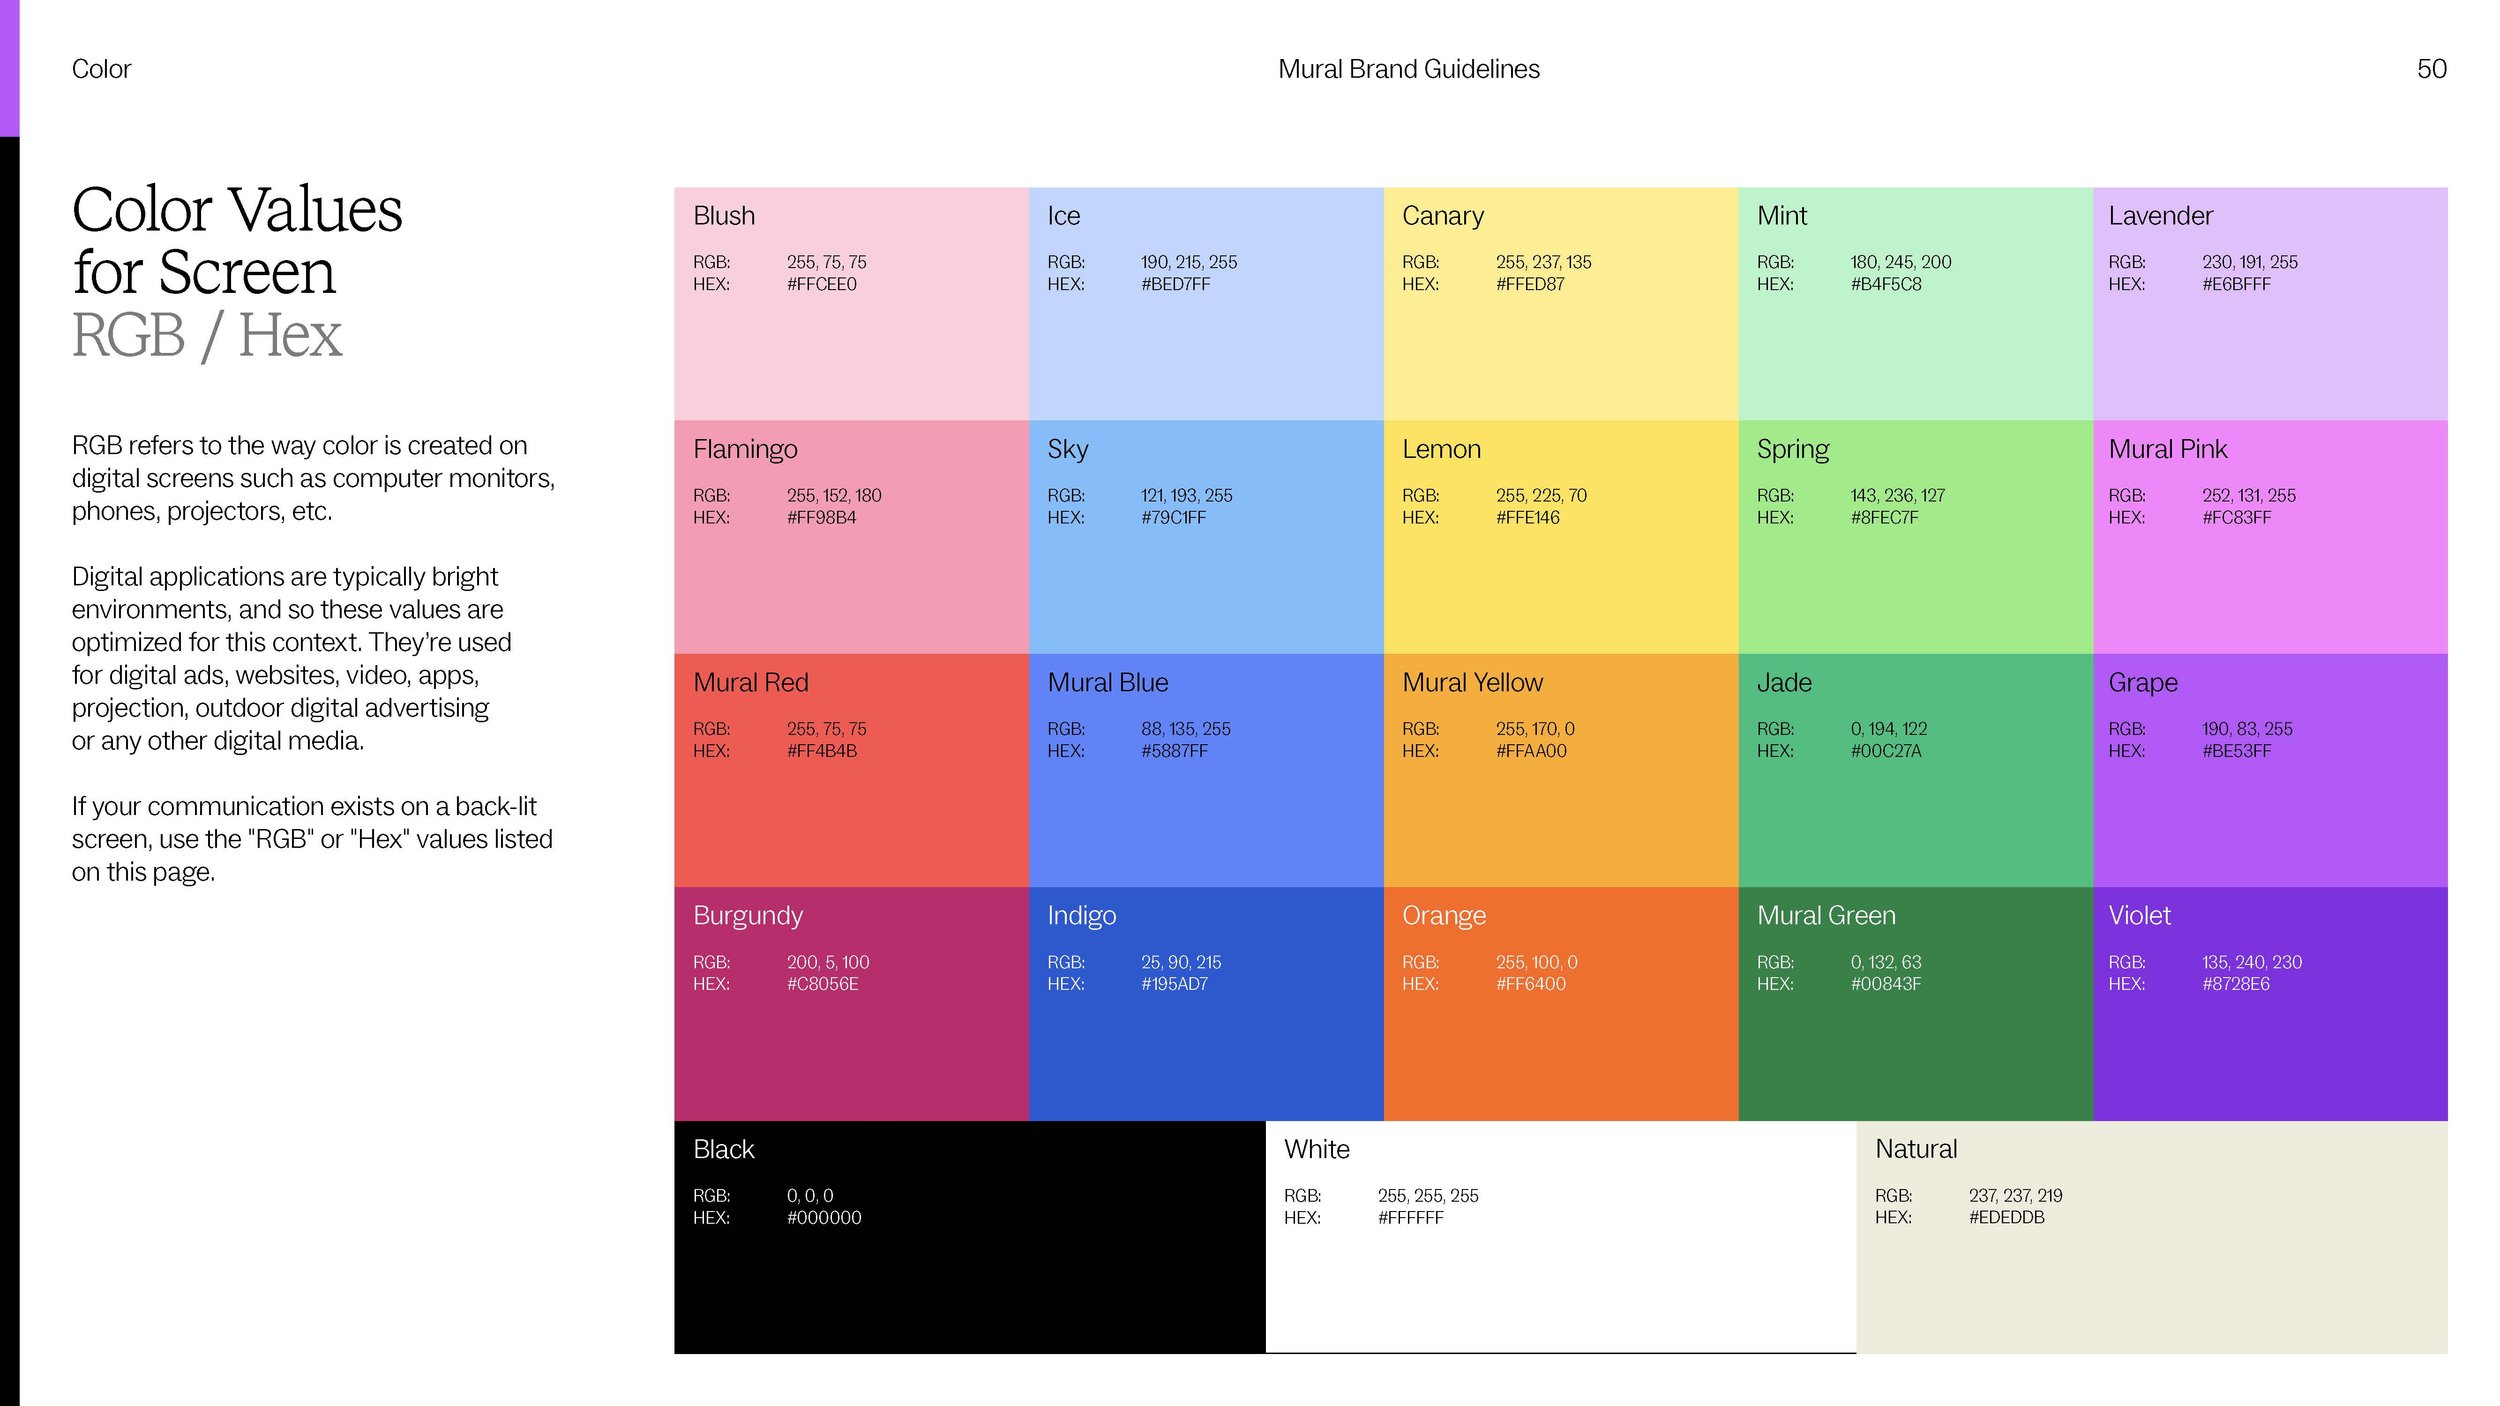Select RGB value 255, 237, 135
Image resolution: width=2500 pixels, height=1406 pixels.
click(1544, 262)
